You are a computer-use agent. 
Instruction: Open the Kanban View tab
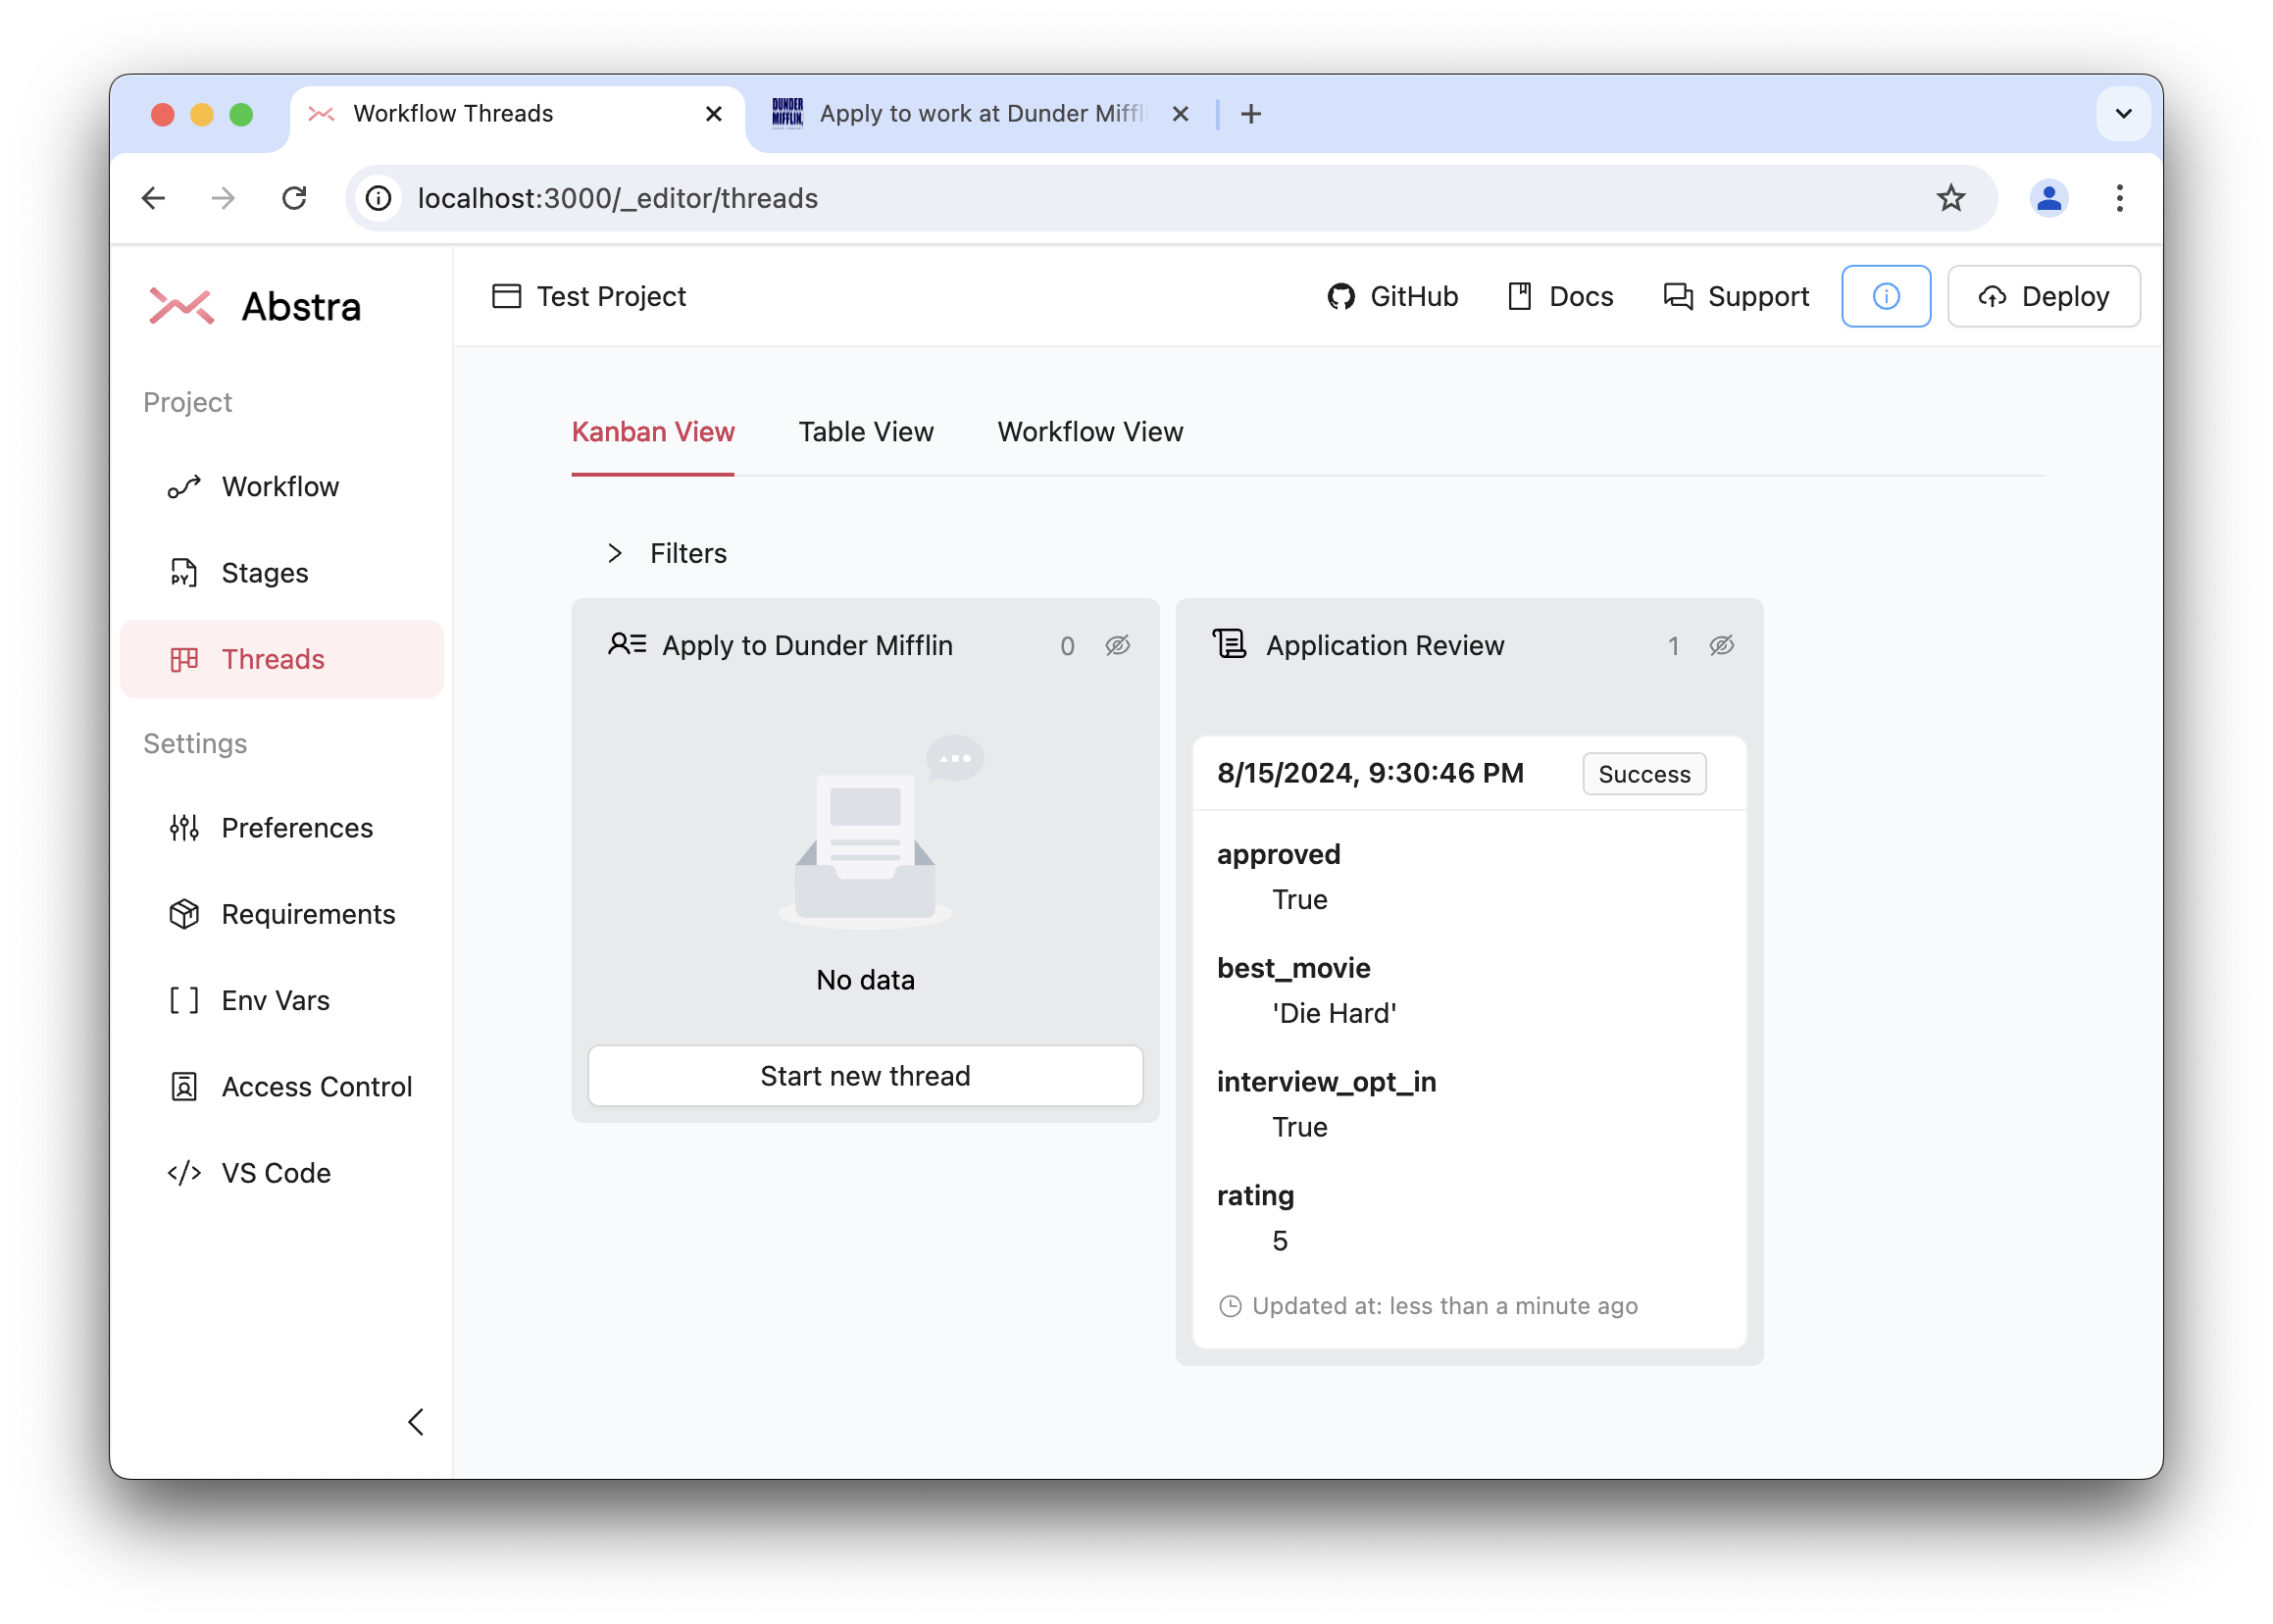653,431
